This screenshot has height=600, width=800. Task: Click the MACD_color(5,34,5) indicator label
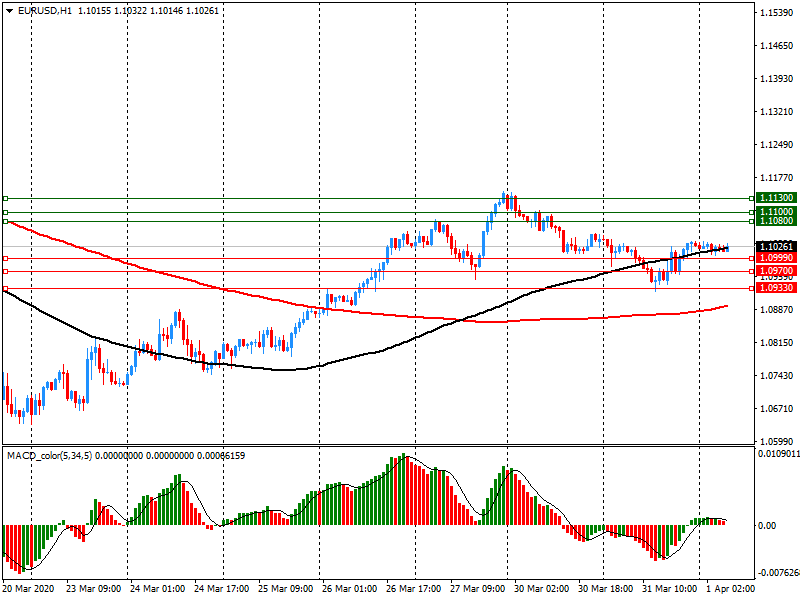coord(49,456)
